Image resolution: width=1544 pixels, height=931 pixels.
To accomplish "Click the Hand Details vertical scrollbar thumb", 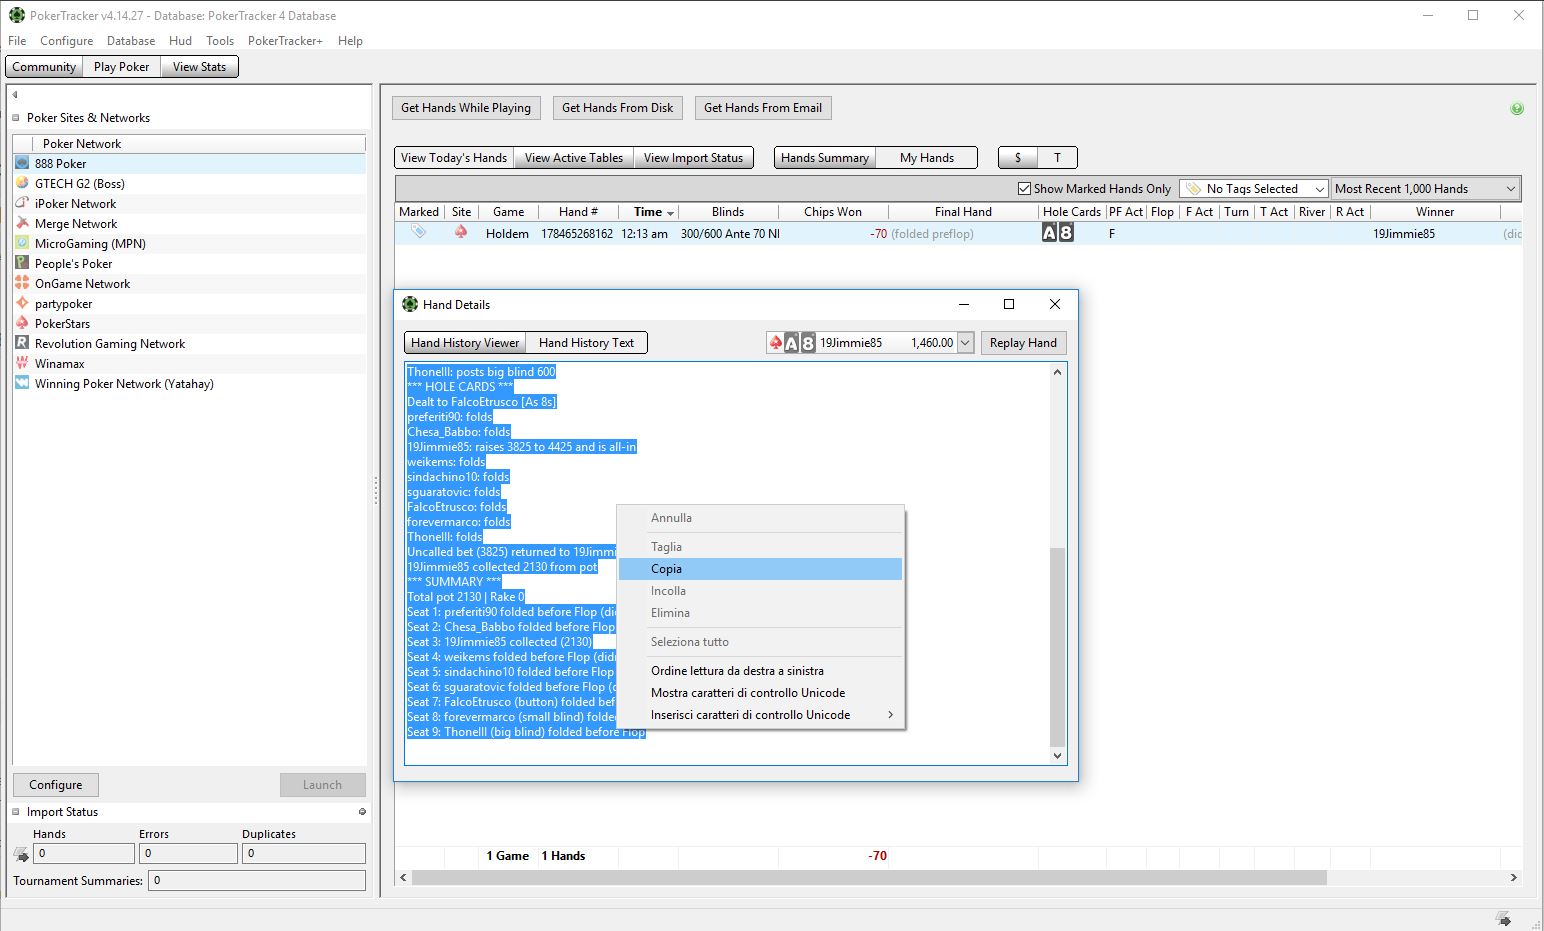I will coord(1058,647).
